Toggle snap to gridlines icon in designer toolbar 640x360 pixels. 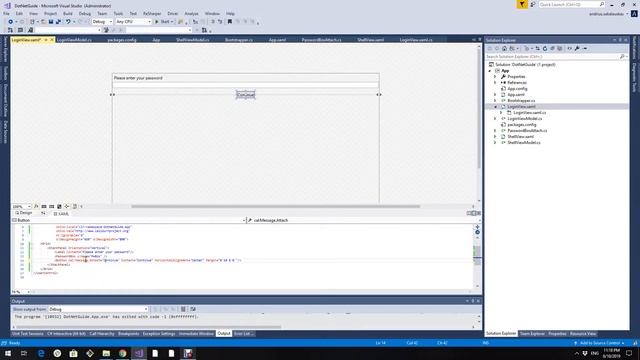point(51,207)
